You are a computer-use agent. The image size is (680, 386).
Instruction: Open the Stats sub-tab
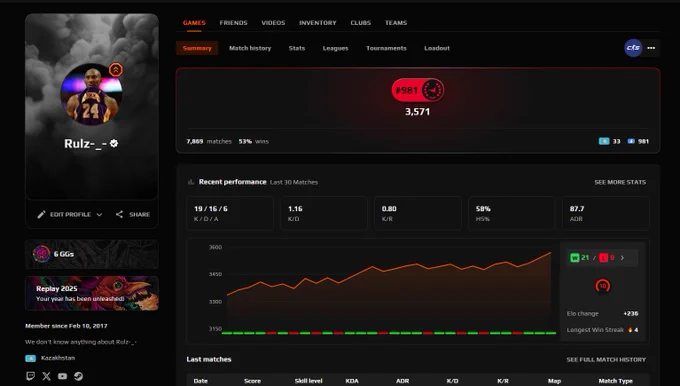297,48
